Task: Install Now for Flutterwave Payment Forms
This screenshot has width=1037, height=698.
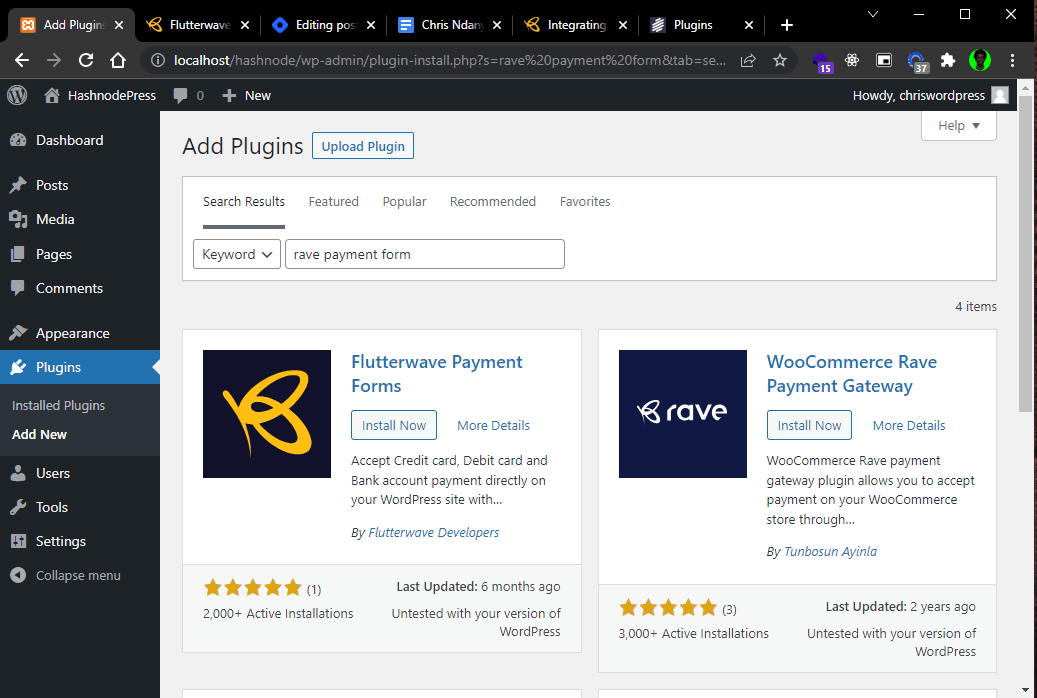Action: point(394,425)
